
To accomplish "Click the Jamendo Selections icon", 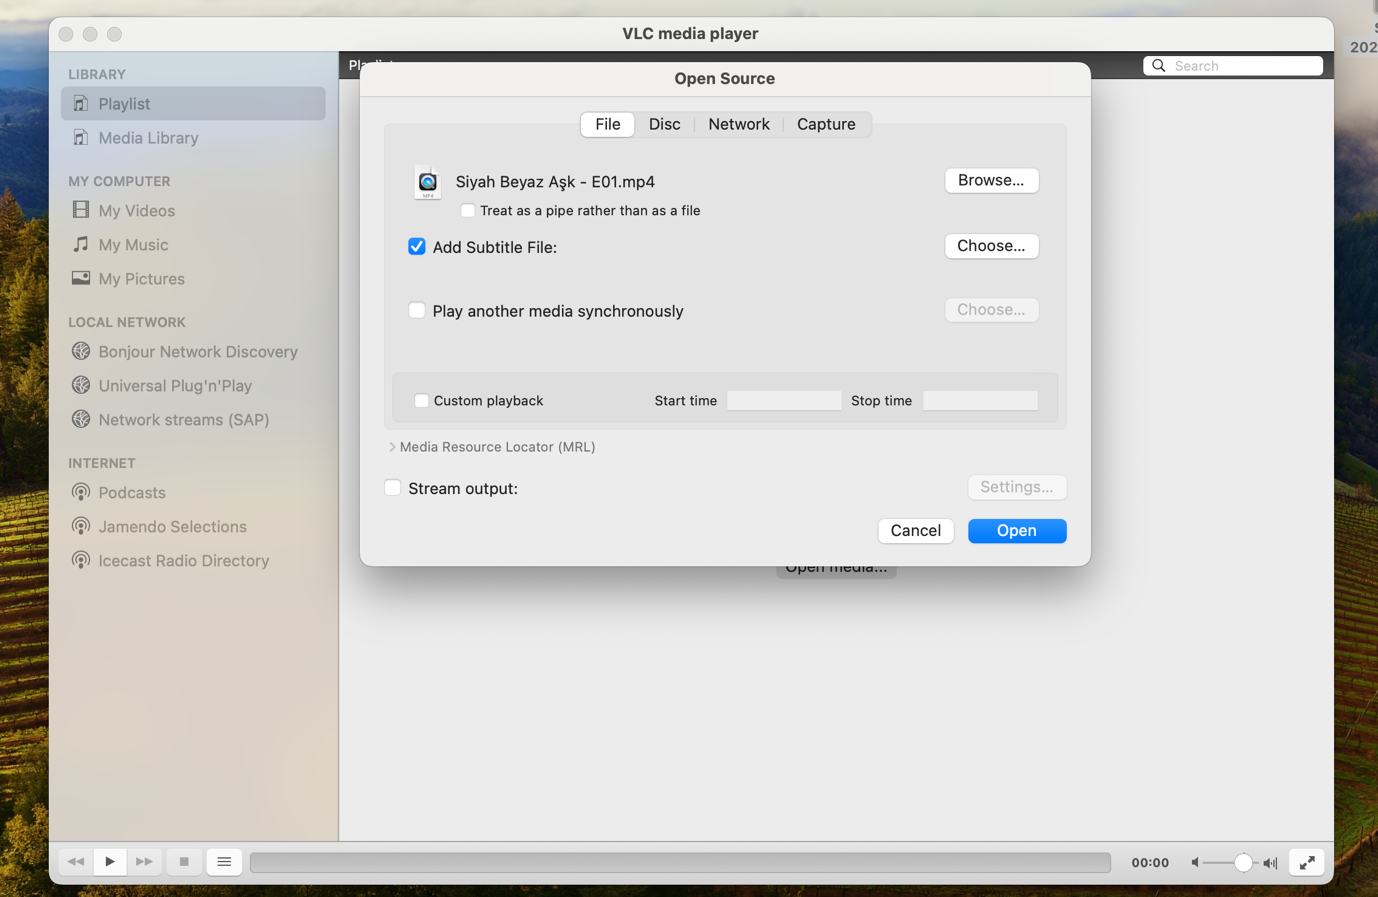I will (81, 526).
